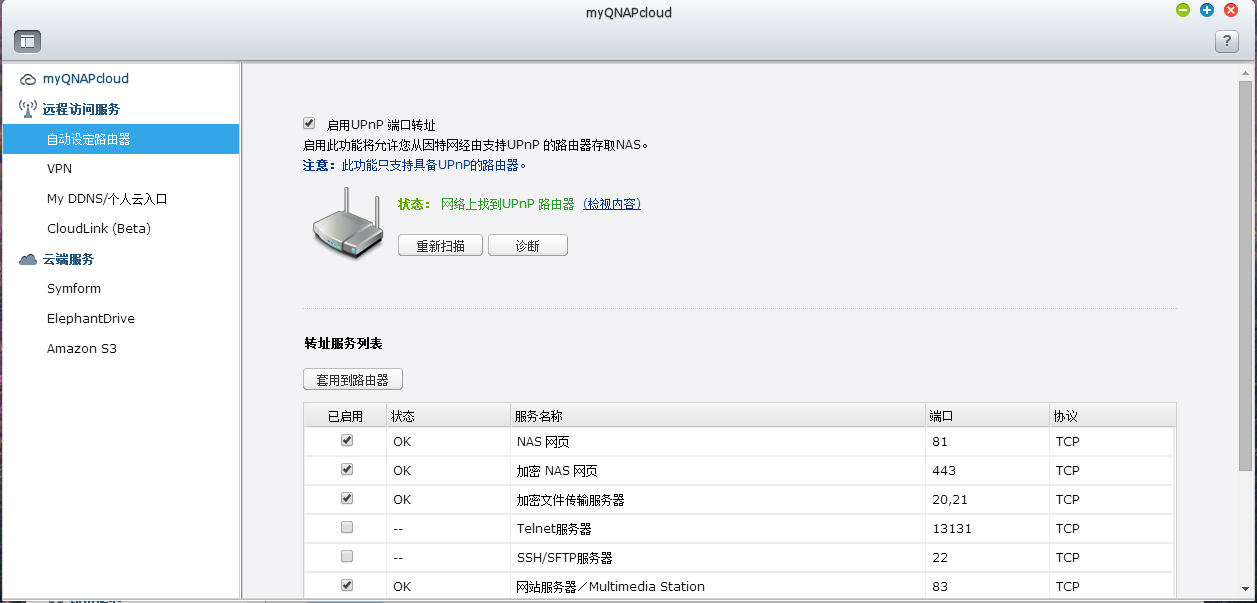
Task: Collapse the 云端服务 section
Action: click(x=68, y=259)
